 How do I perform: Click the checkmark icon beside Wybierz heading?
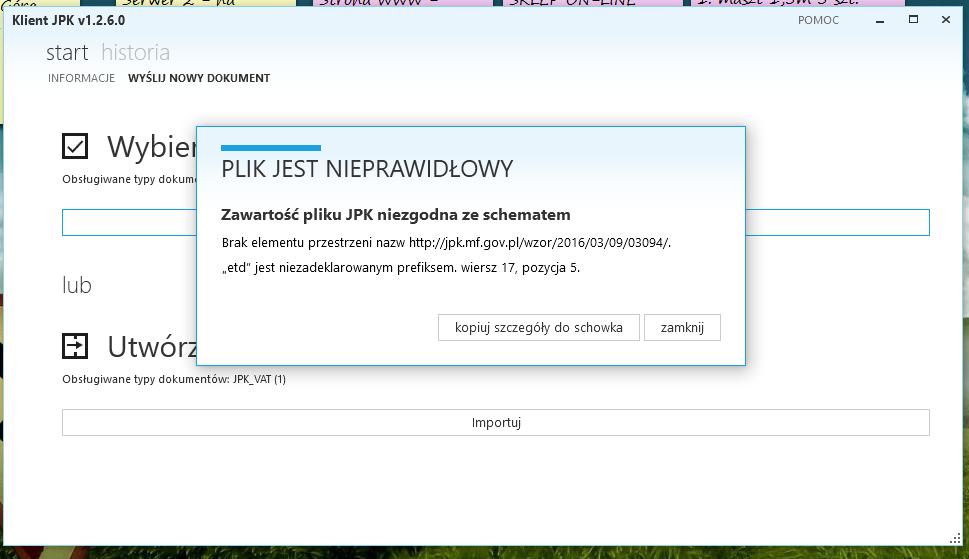[x=75, y=147]
